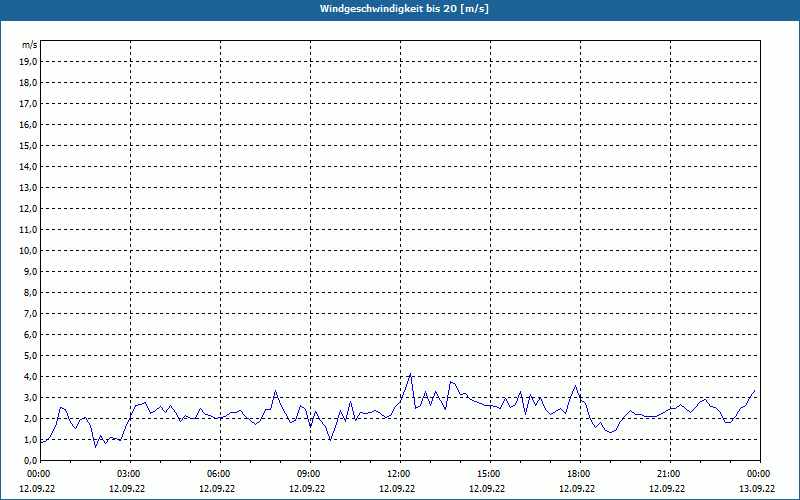Click the m/s unit label on y-axis
The image size is (800, 500).
coord(30,45)
